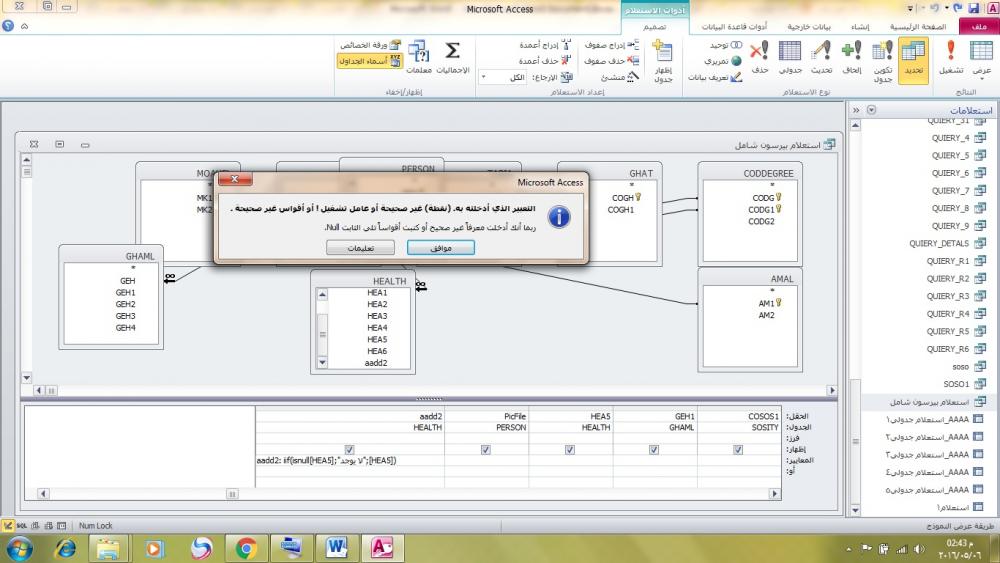
Task: Switch to Design (تصميم) tab
Action: (x=654, y=27)
